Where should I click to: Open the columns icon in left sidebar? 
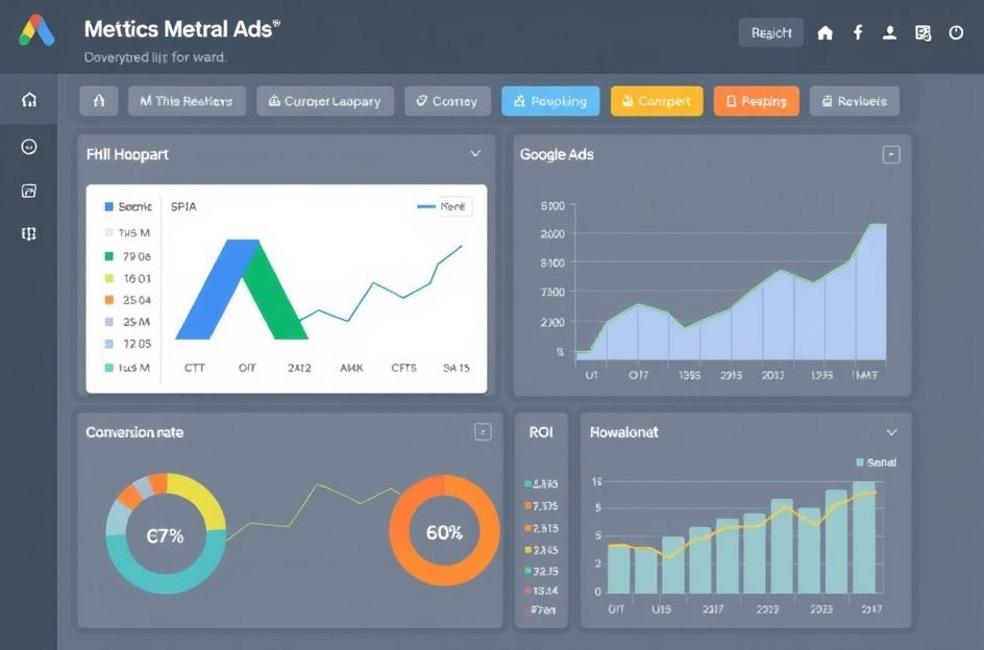(29, 234)
